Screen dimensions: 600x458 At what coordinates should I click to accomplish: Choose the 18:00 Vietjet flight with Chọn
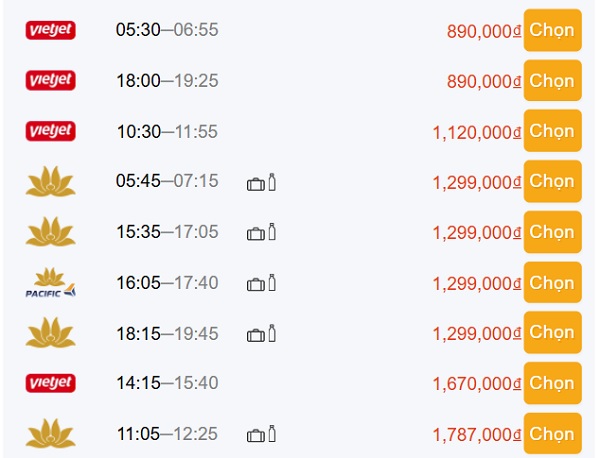click(552, 81)
